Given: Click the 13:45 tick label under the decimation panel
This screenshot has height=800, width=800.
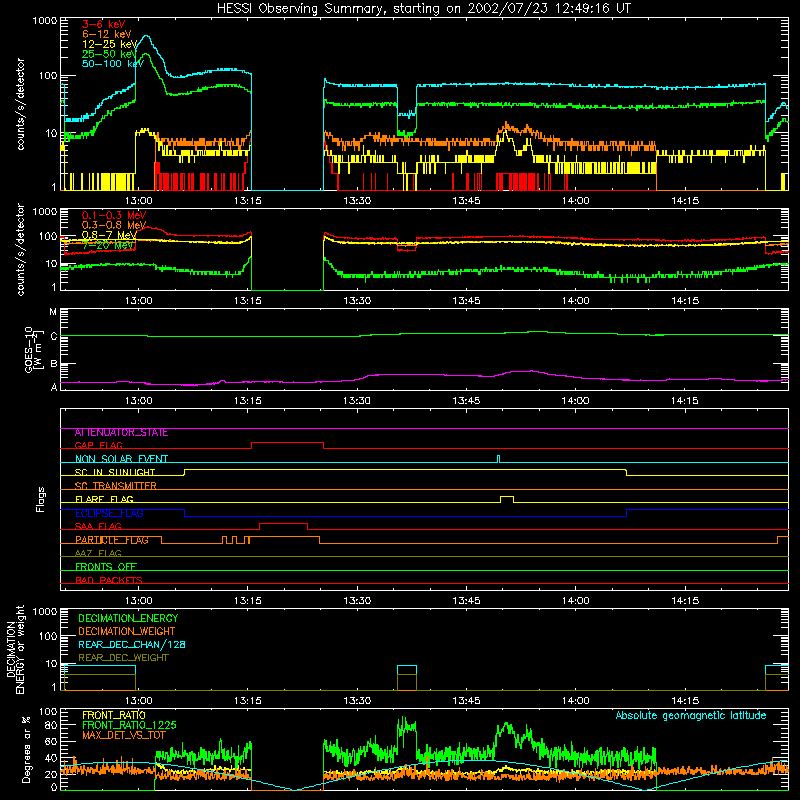Looking at the screenshot, I should (466, 701).
